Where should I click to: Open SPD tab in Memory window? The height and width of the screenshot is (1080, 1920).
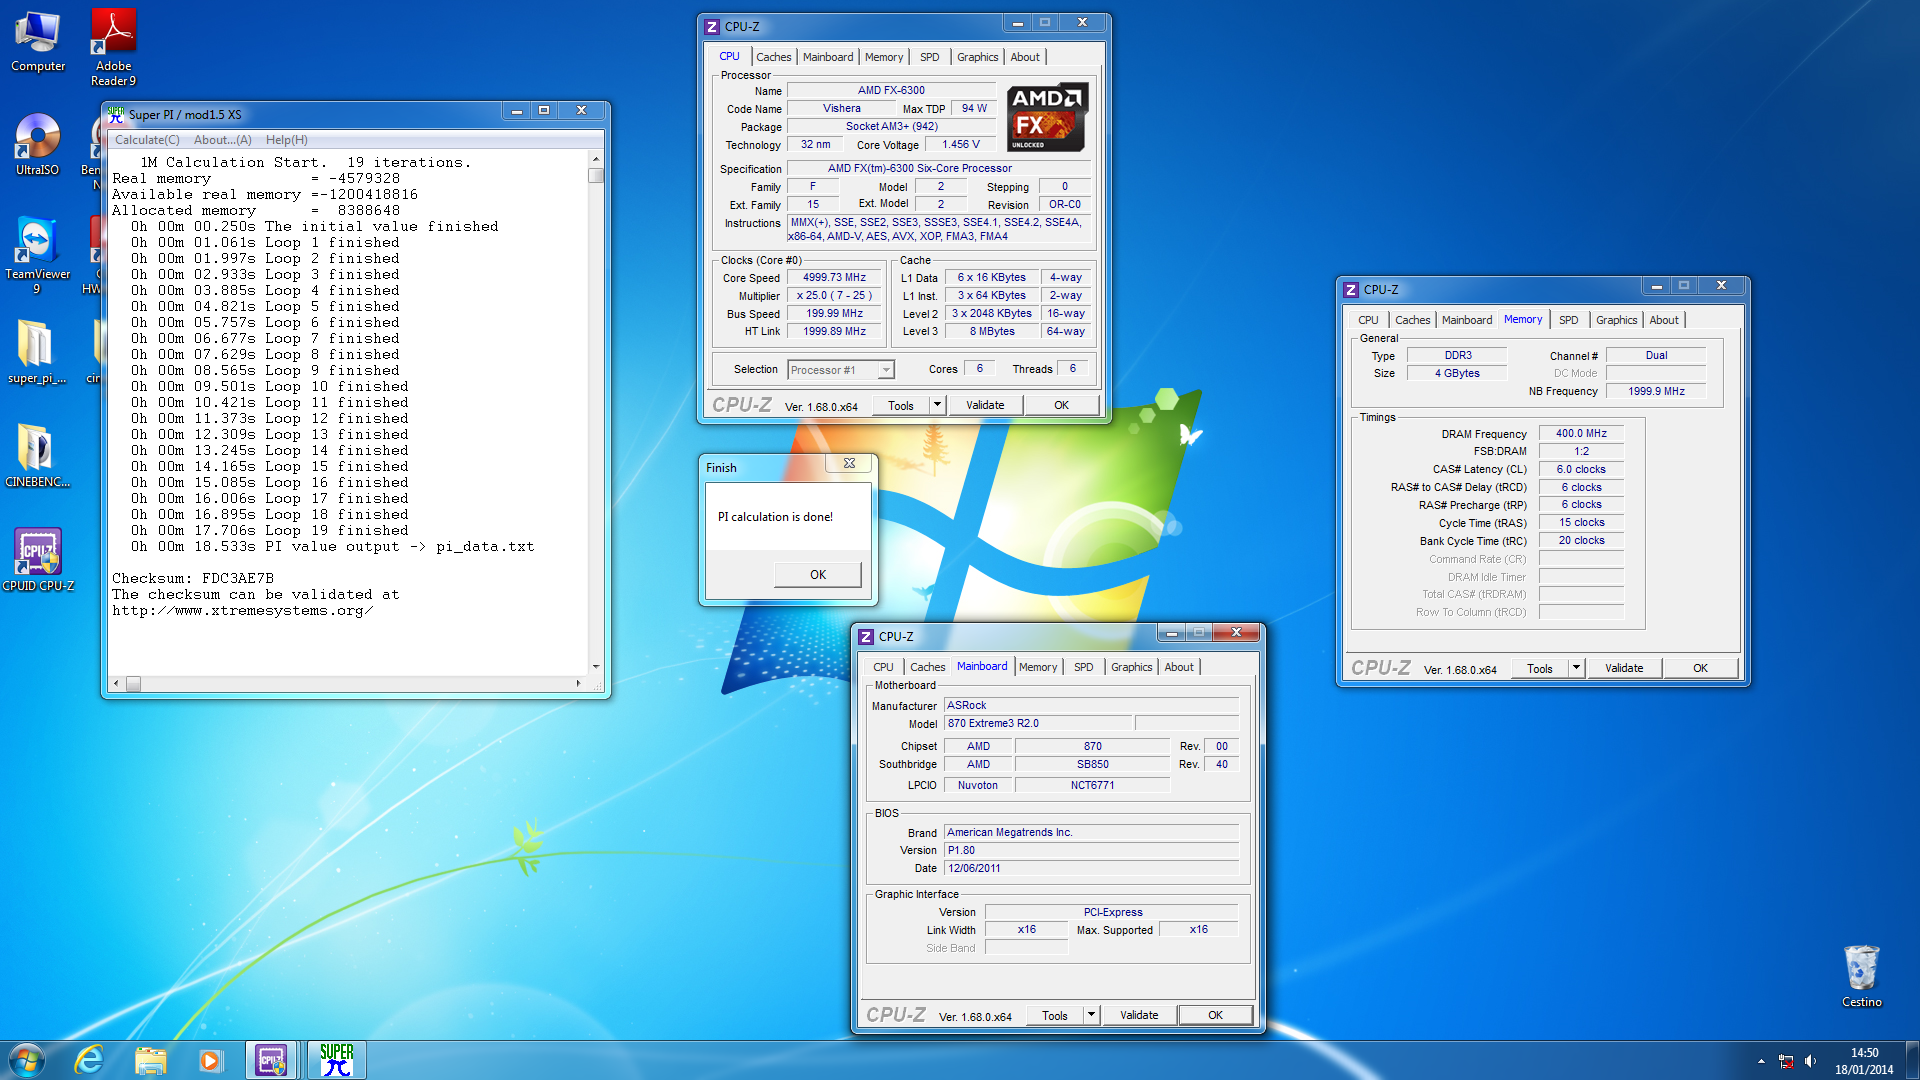(1568, 320)
